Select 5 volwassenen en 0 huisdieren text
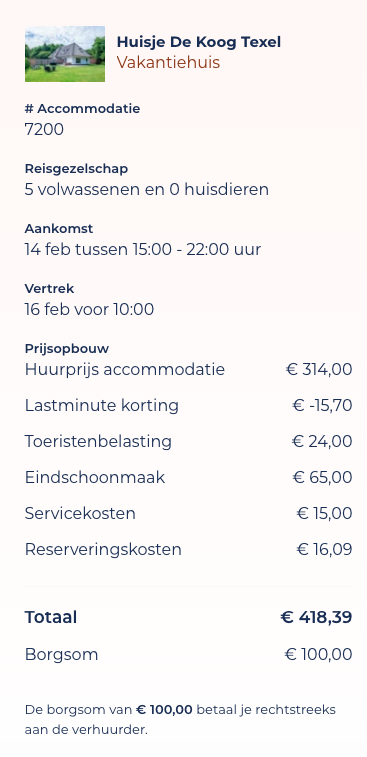 pyautogui.click(x=146, y=189)
